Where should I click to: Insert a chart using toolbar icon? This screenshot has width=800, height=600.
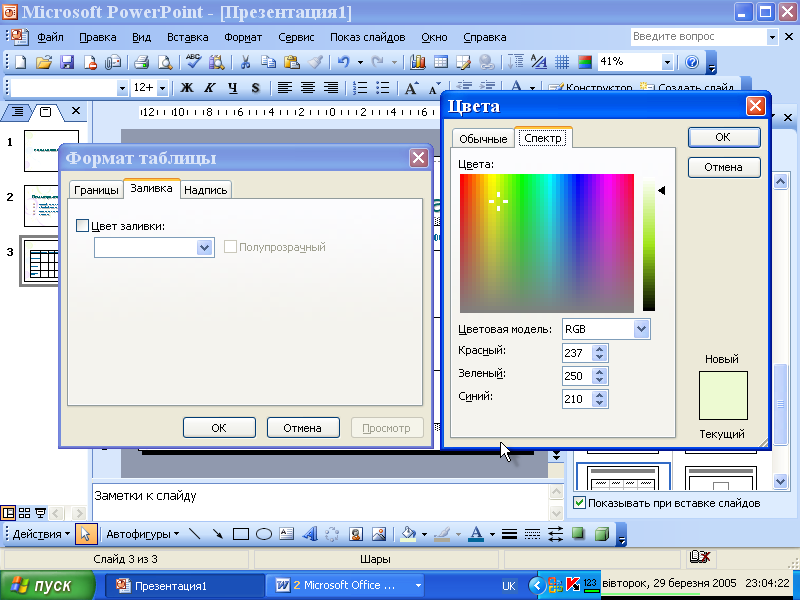point(418,62)
